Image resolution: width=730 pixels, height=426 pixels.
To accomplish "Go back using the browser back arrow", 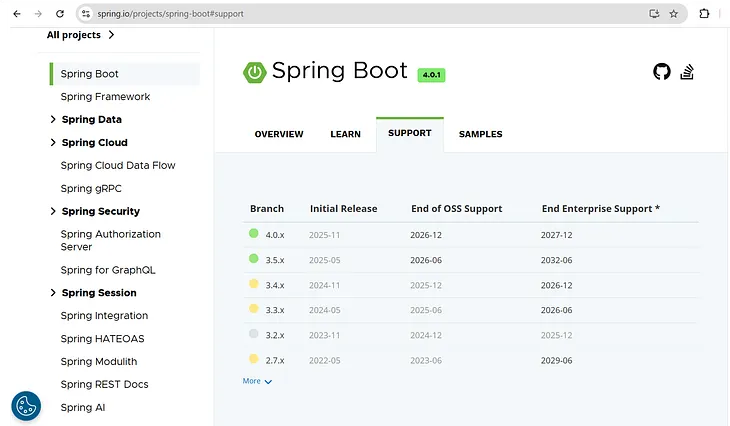I will pyautogui.click(x=17, y=14).
